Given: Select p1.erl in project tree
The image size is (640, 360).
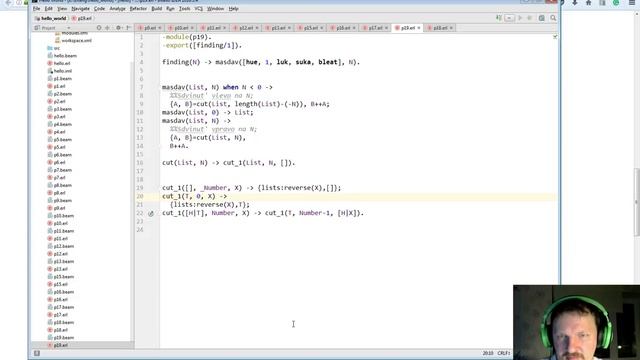Looking at the screenshot, I should 56,86.
